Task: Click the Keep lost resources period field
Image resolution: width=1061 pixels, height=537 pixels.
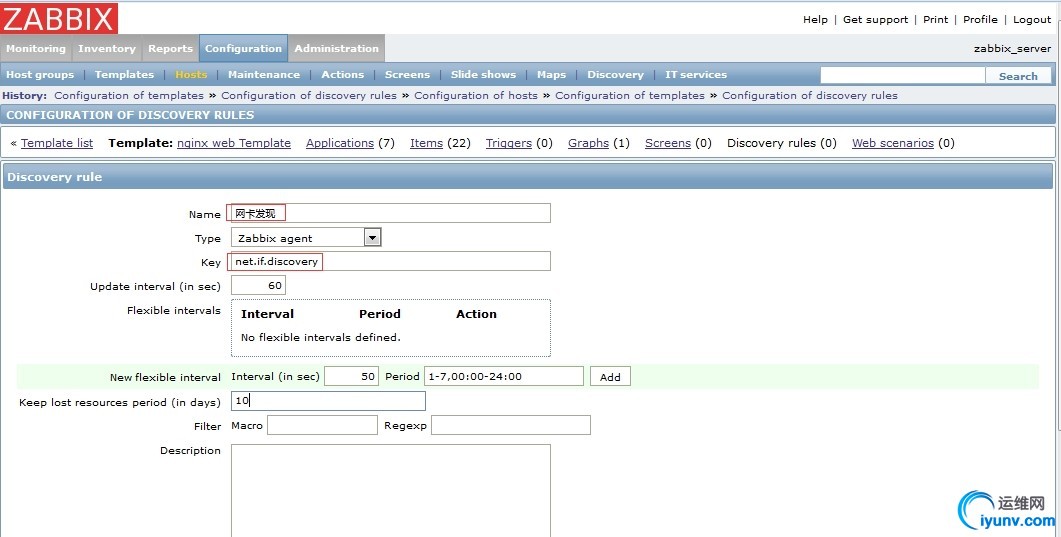Action: coord(328,400)
